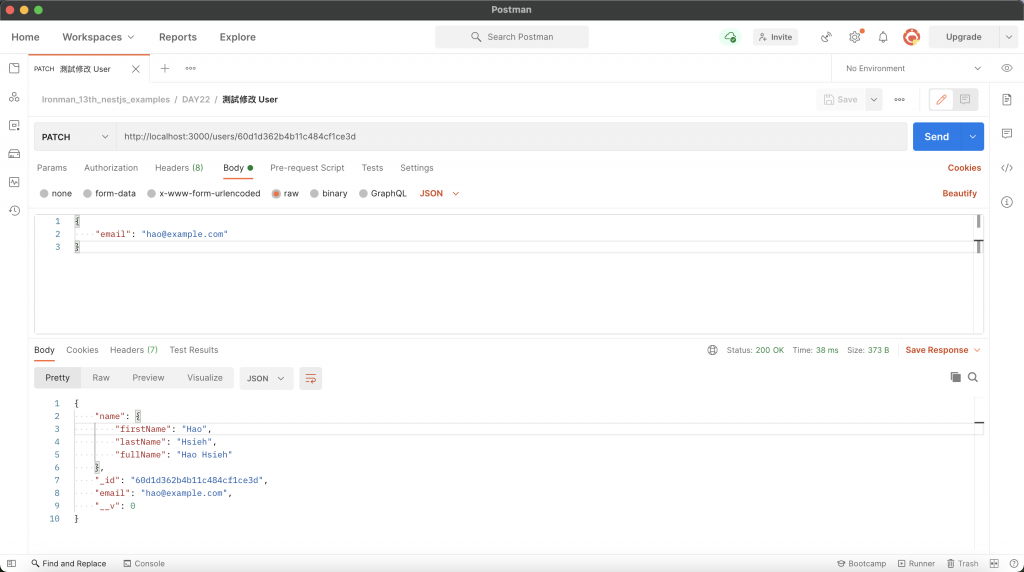
Task: Click the Beautify link
Action: tap(959, 194)
